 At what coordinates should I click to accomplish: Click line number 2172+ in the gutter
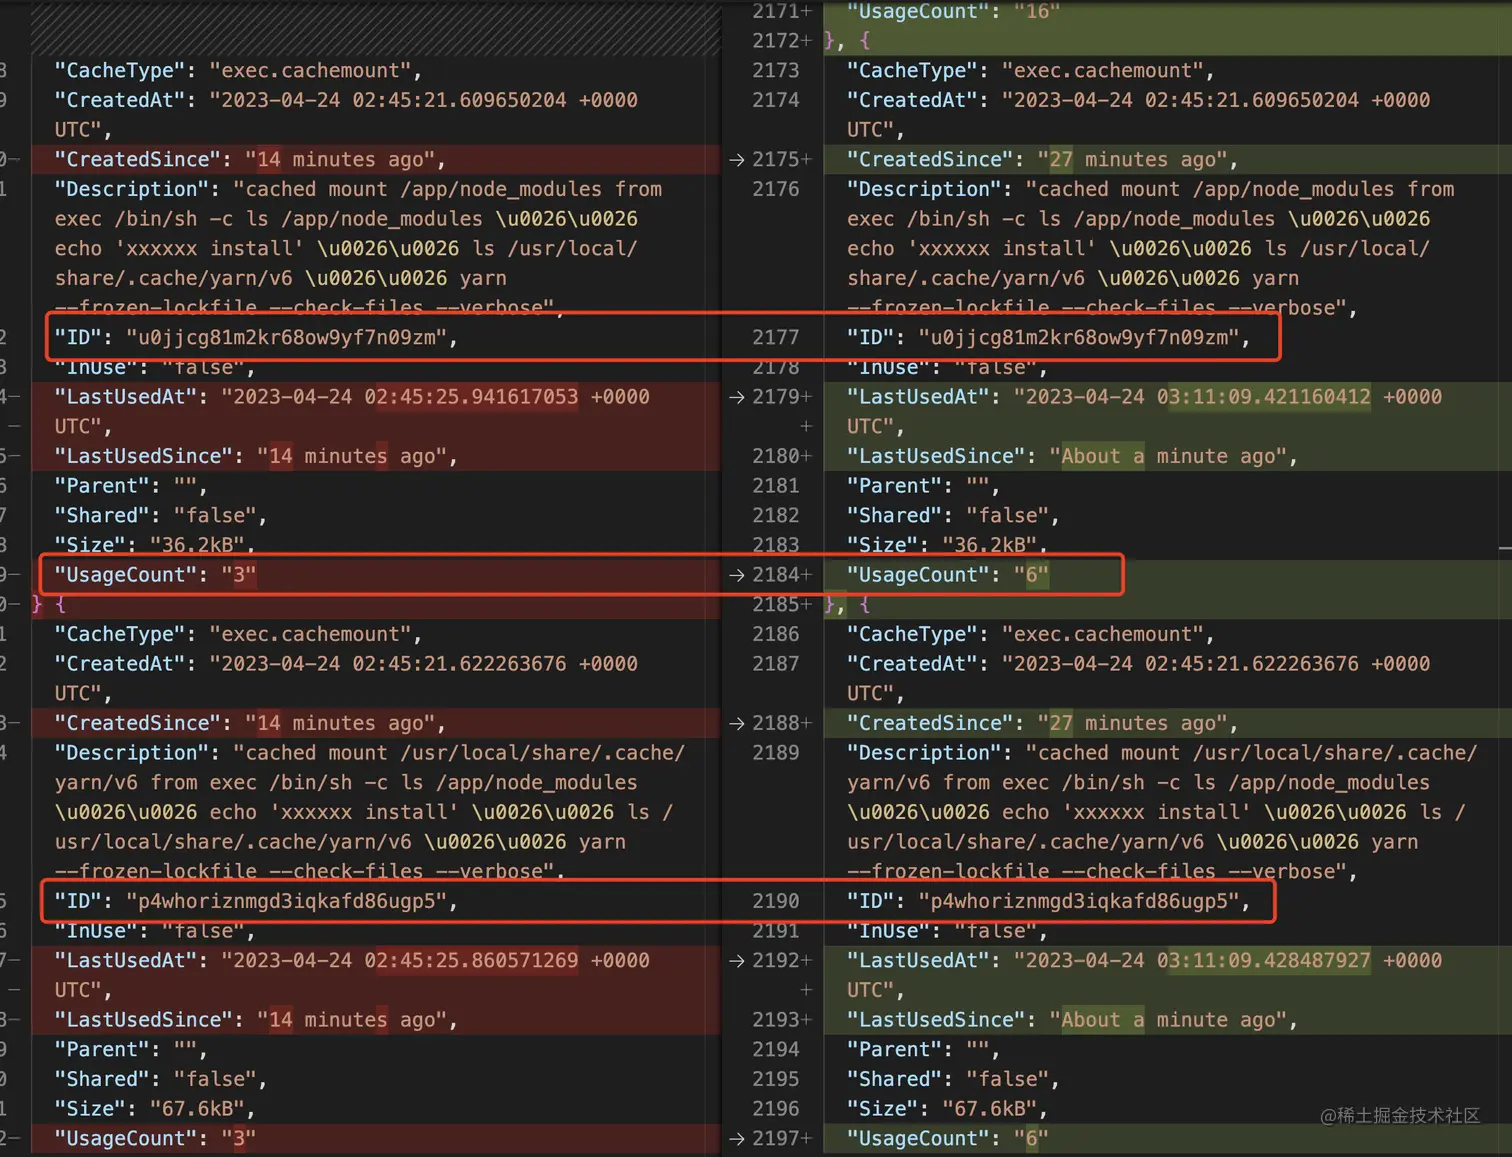click(x=782, y=41)
